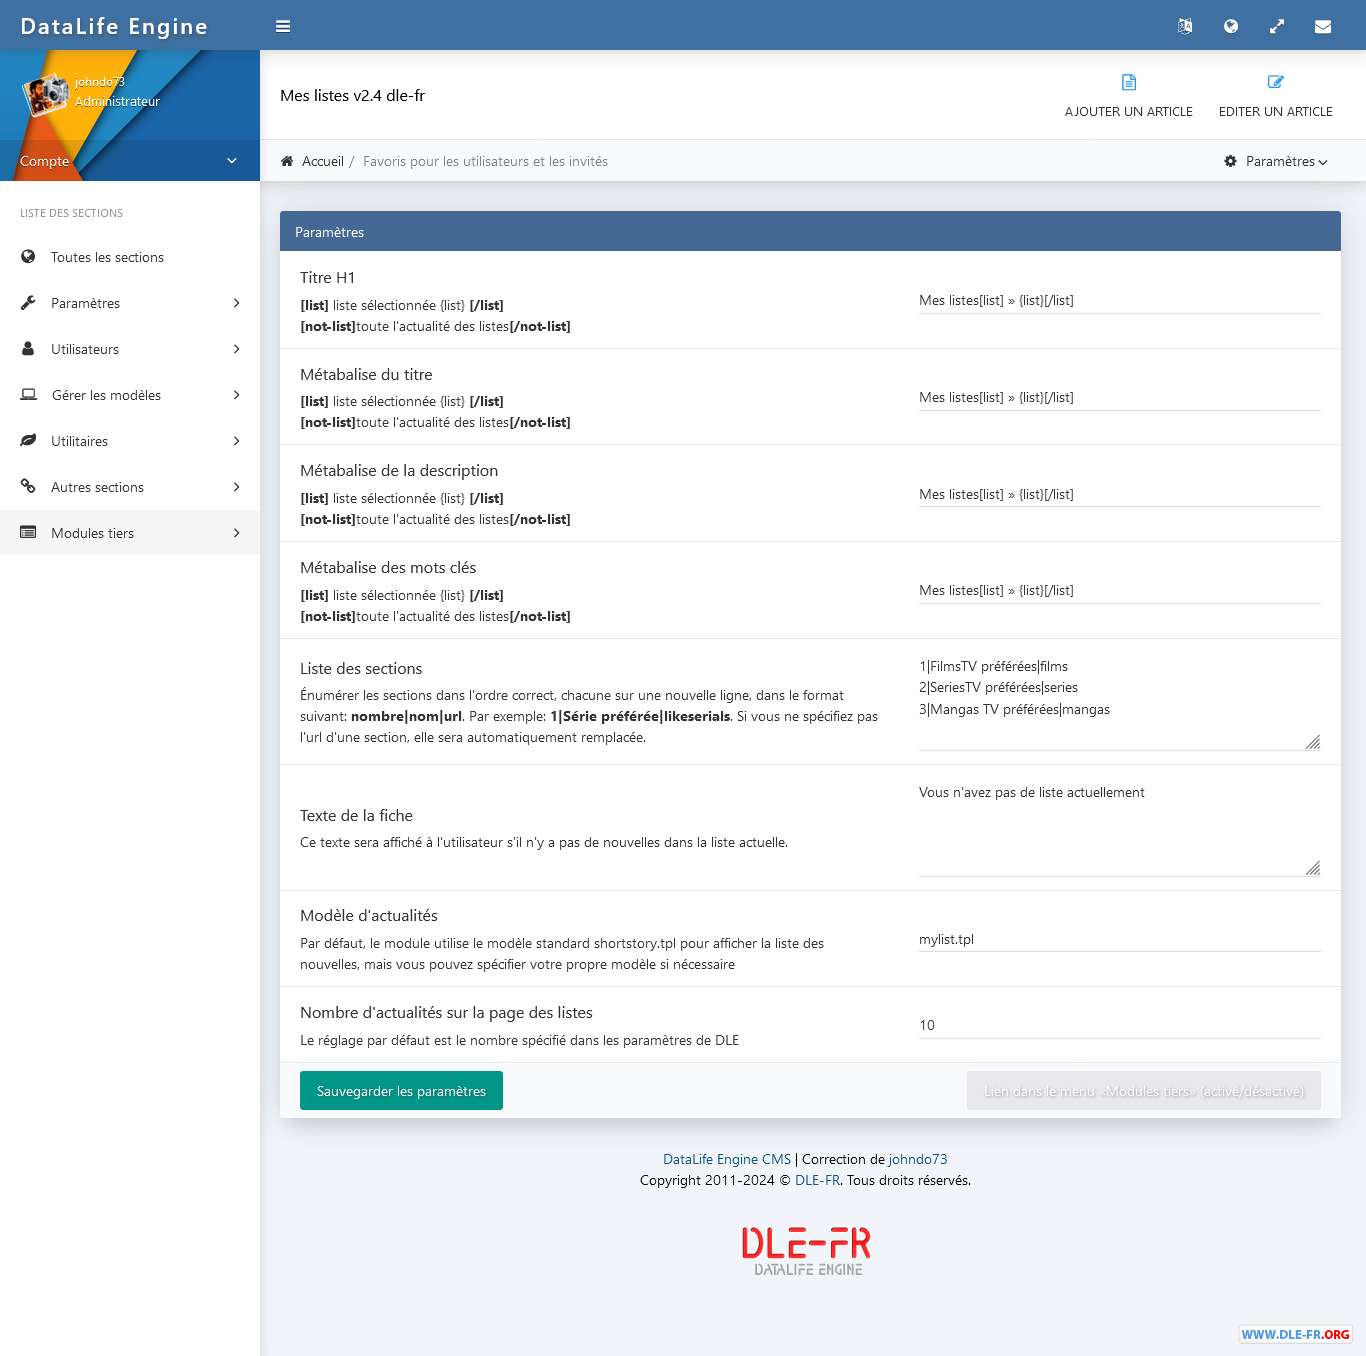Screen dimensions: 1366x1356
Task: Click the gear icon next to Paramètres dropdown
Action: pos(1231,161)
